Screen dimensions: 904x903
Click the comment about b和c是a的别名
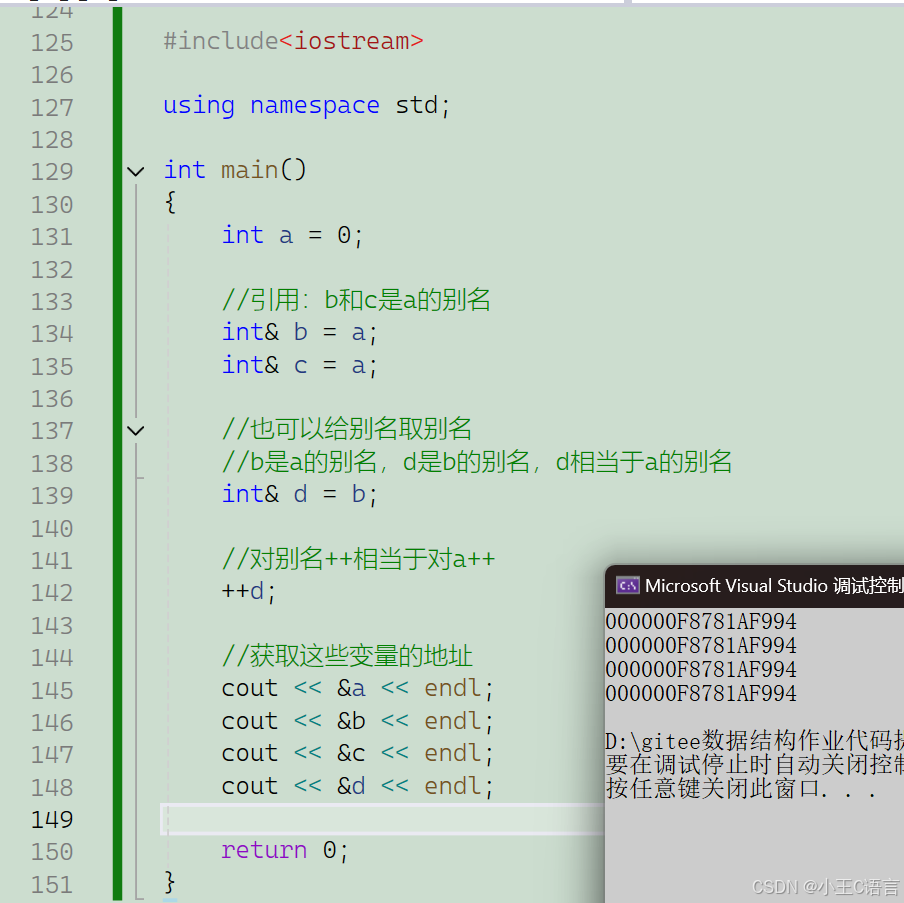pyautogui.click(x=355, y=300)
